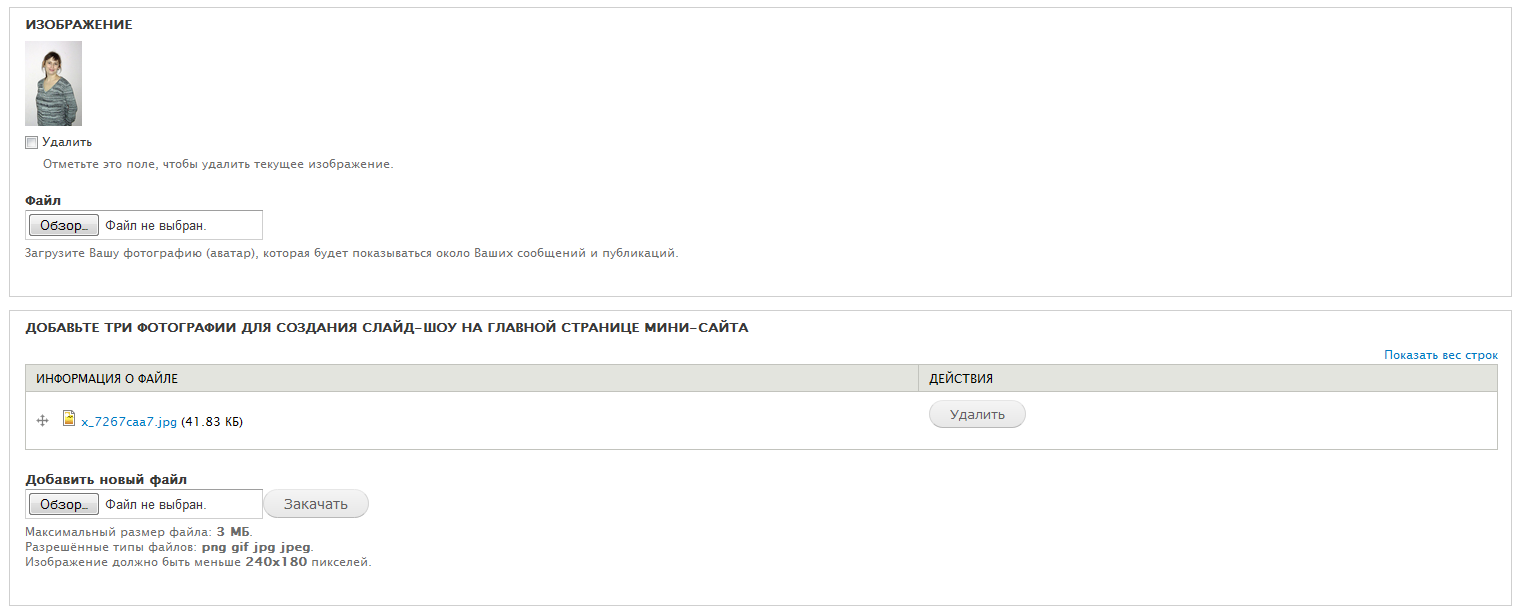The width and height of the screenshot is (1523, 611).
Task: Click the Показать вес строк link
Action: point(1441,355)
